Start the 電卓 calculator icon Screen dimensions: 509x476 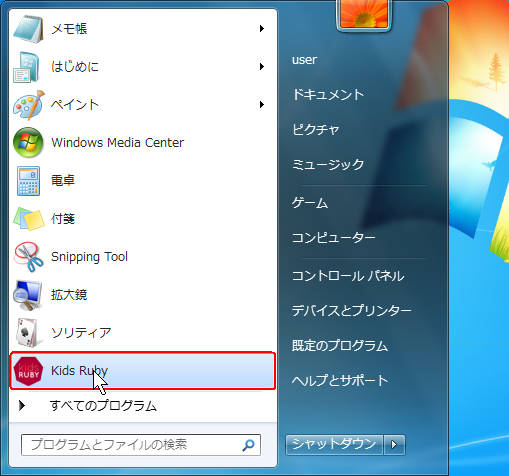[28, 181]
